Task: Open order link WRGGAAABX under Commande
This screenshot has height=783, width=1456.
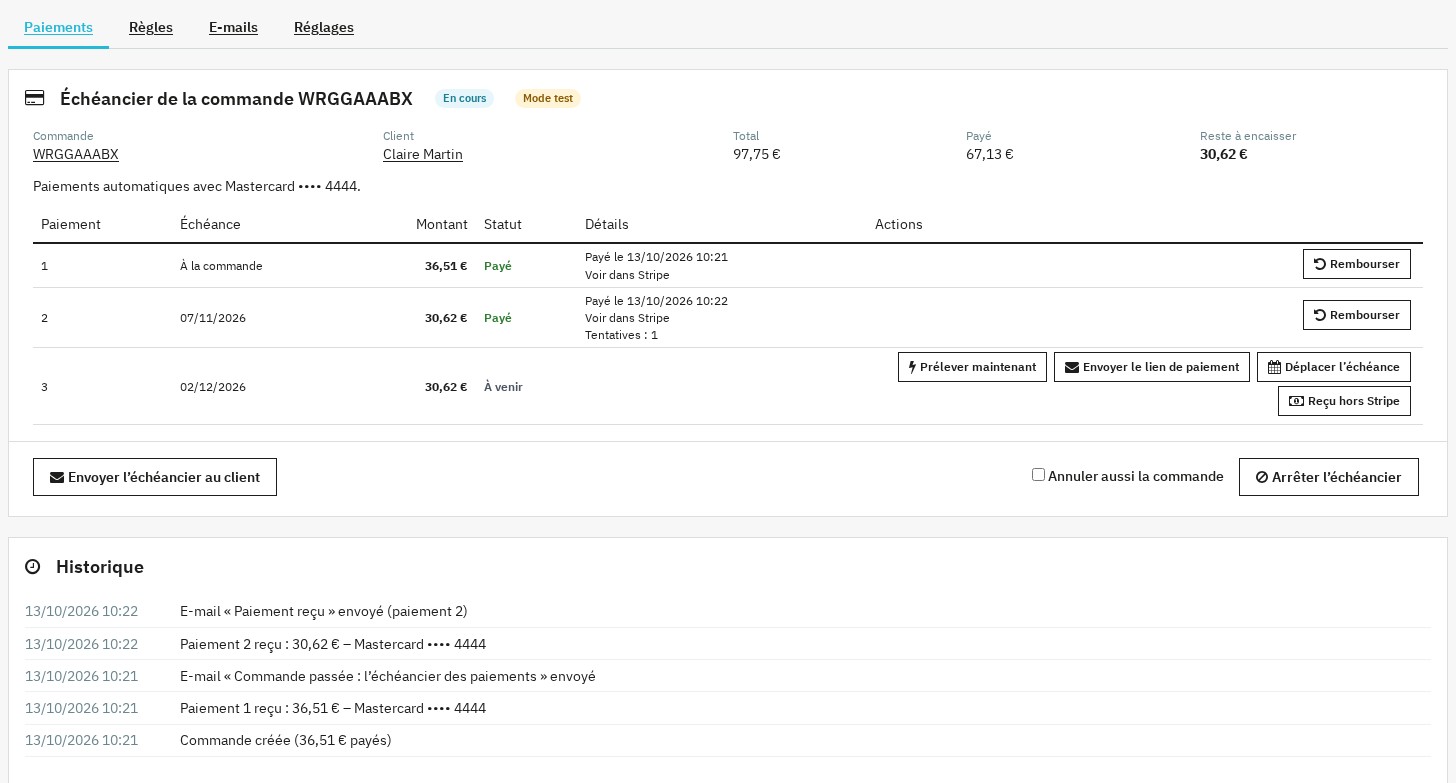Action: [76, 154]
